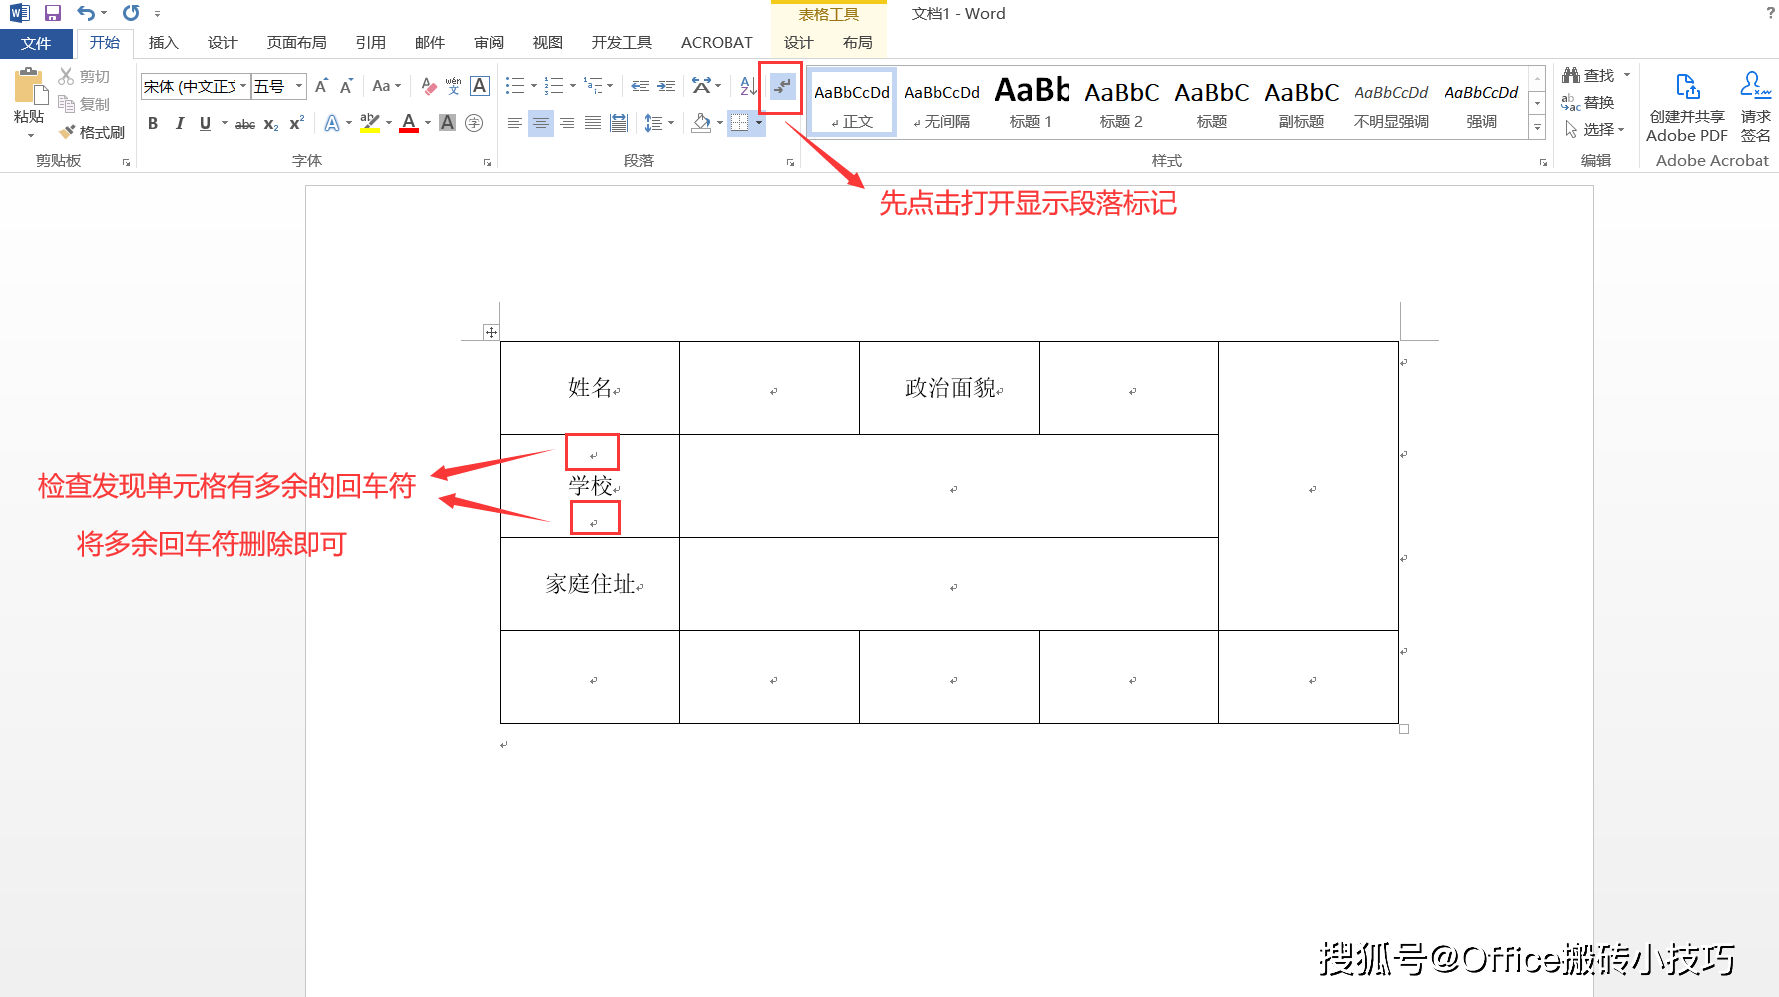Click the Format Painter brush icon
This screenshot has width=1779, height=997.
tap(67, 132)
